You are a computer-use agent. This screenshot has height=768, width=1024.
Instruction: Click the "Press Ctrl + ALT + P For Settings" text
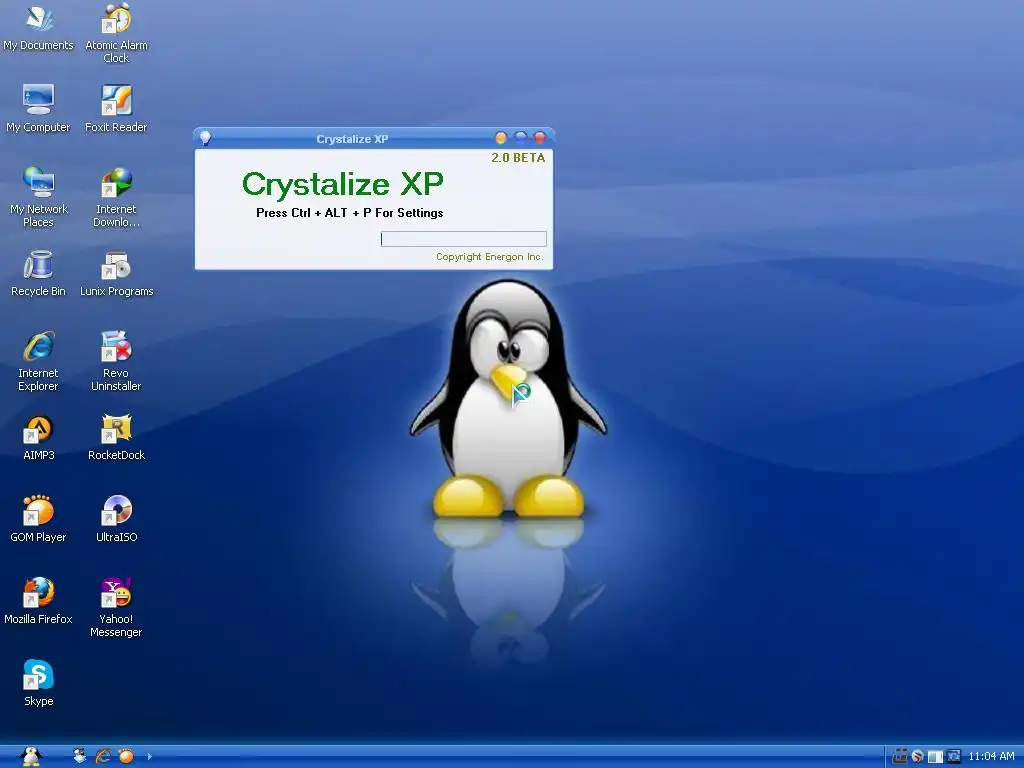click(349, 213)
